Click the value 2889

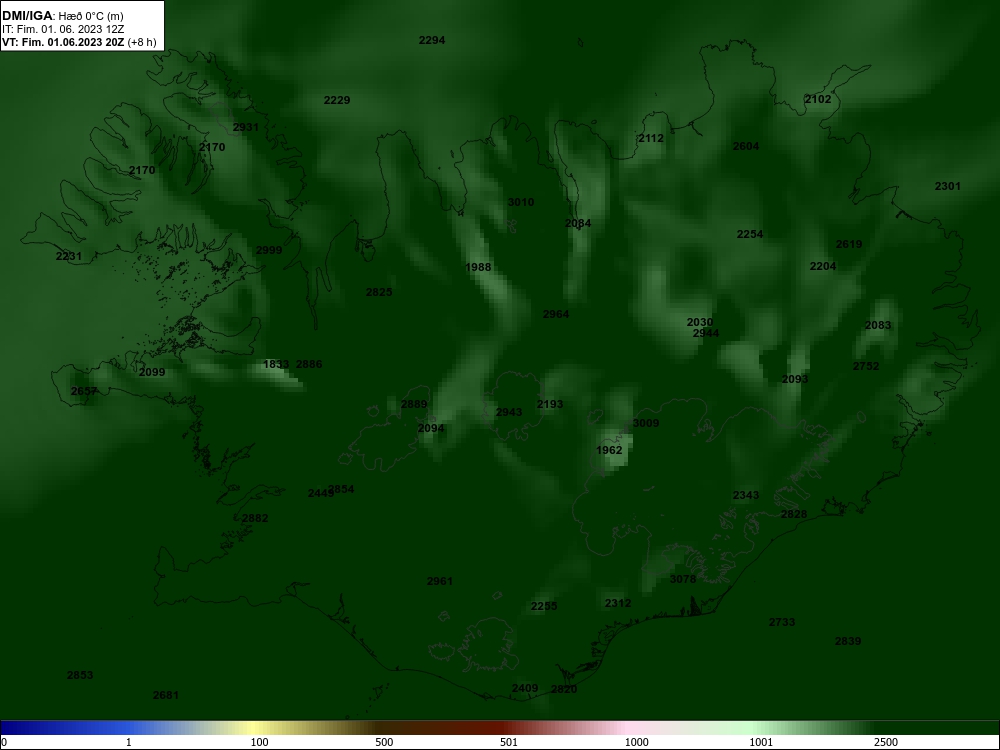click(x=414, y=404)
